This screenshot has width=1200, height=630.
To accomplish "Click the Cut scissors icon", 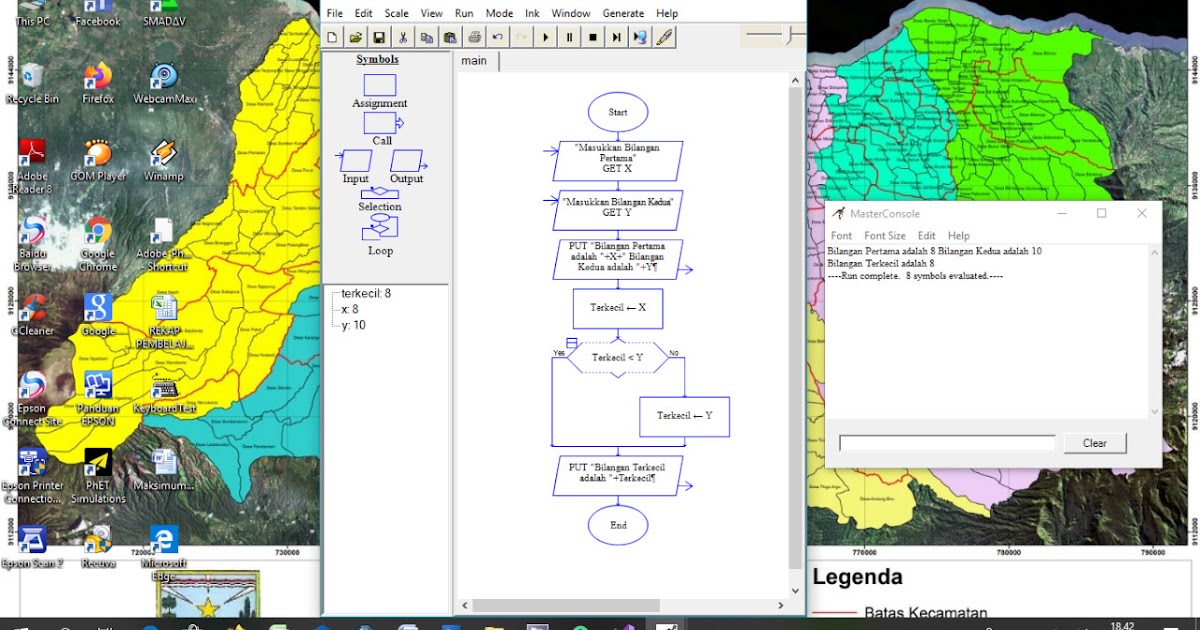I will pos(403,37).
